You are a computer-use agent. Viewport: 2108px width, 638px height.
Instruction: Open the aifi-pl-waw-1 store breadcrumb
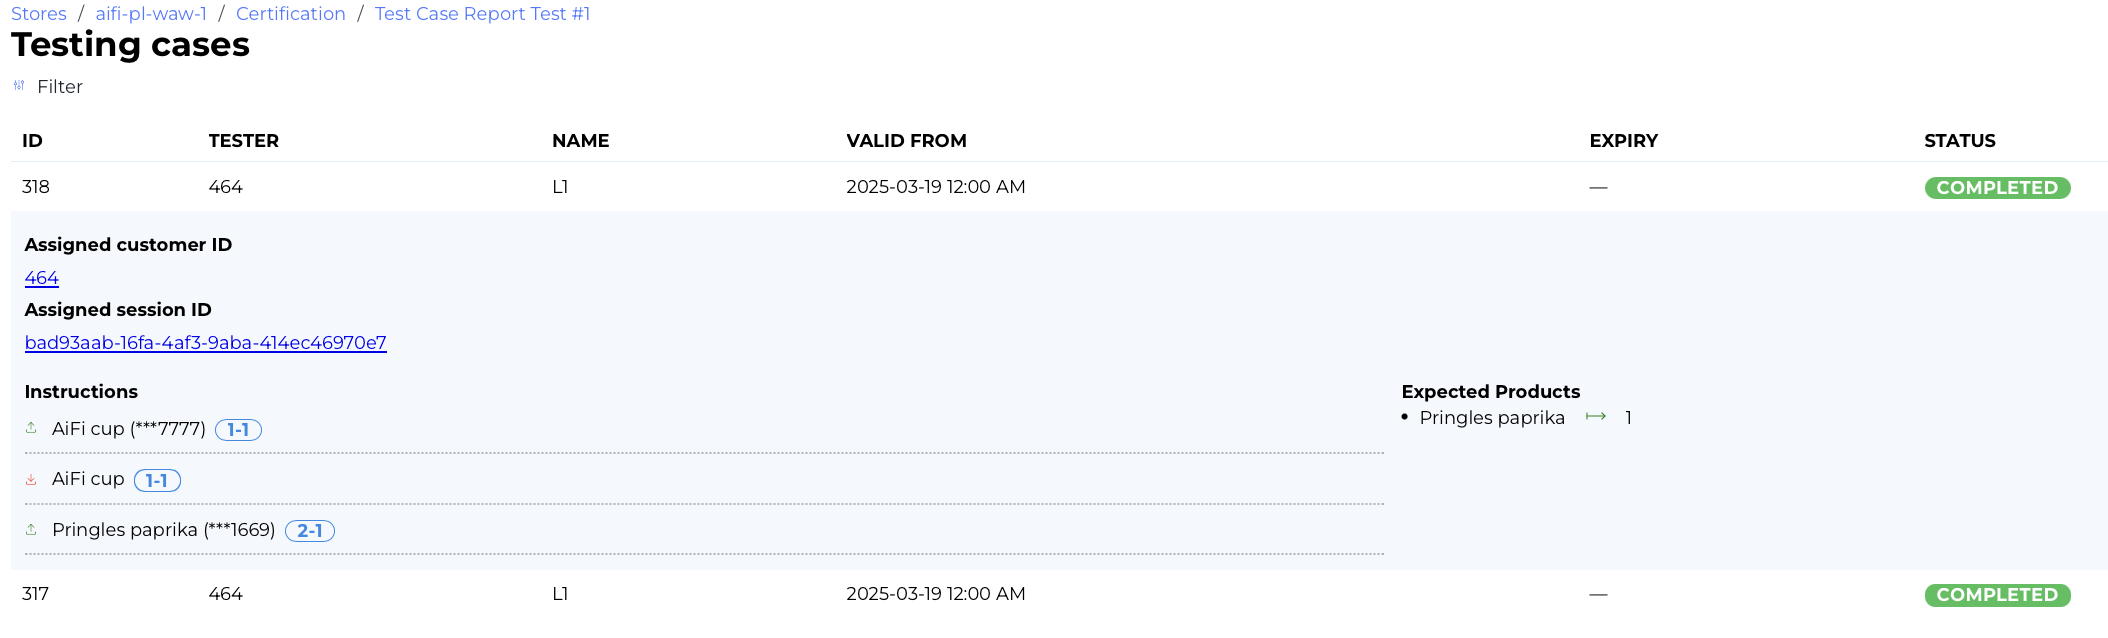[x=151, y=14]
